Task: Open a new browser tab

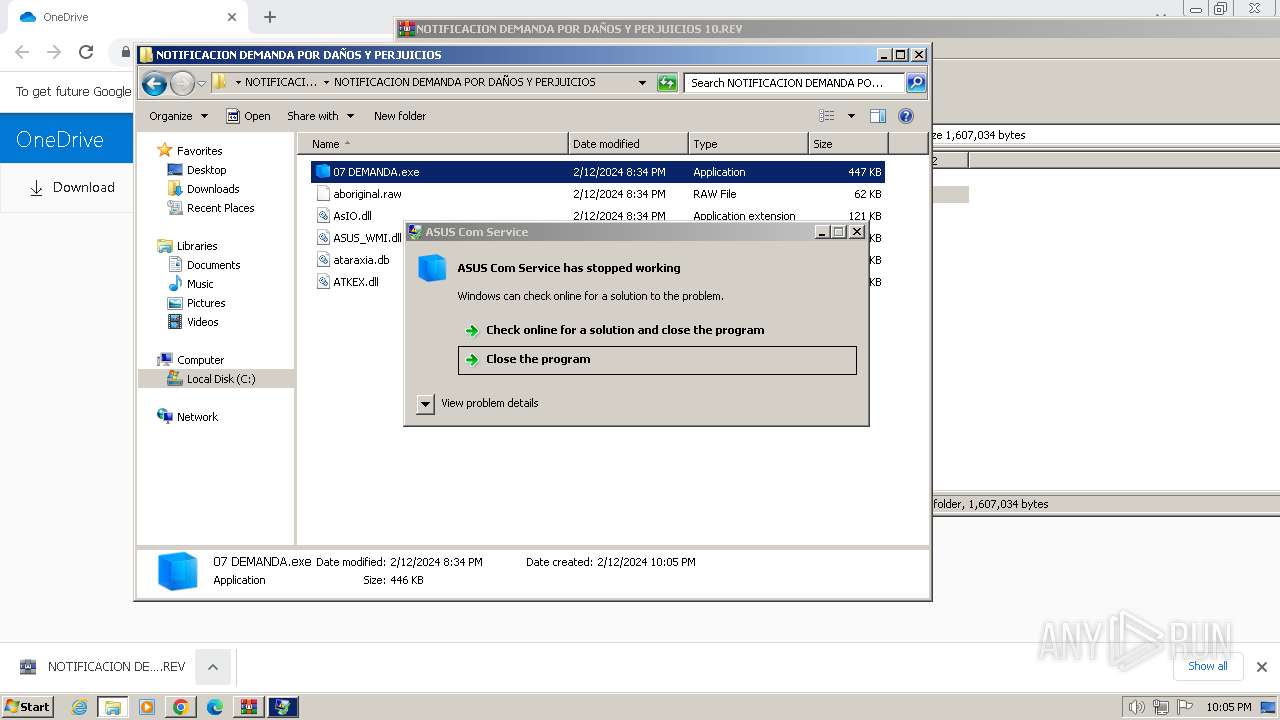Action: click(270, 17)
